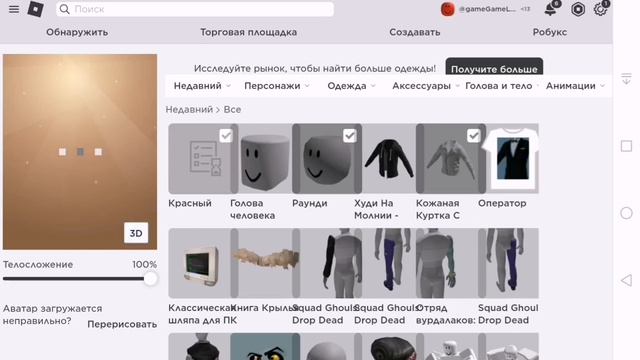The width and height of the screenshot is (640, 360).
Task: Click the Все breadcrumb
Action: coord(232,109)
